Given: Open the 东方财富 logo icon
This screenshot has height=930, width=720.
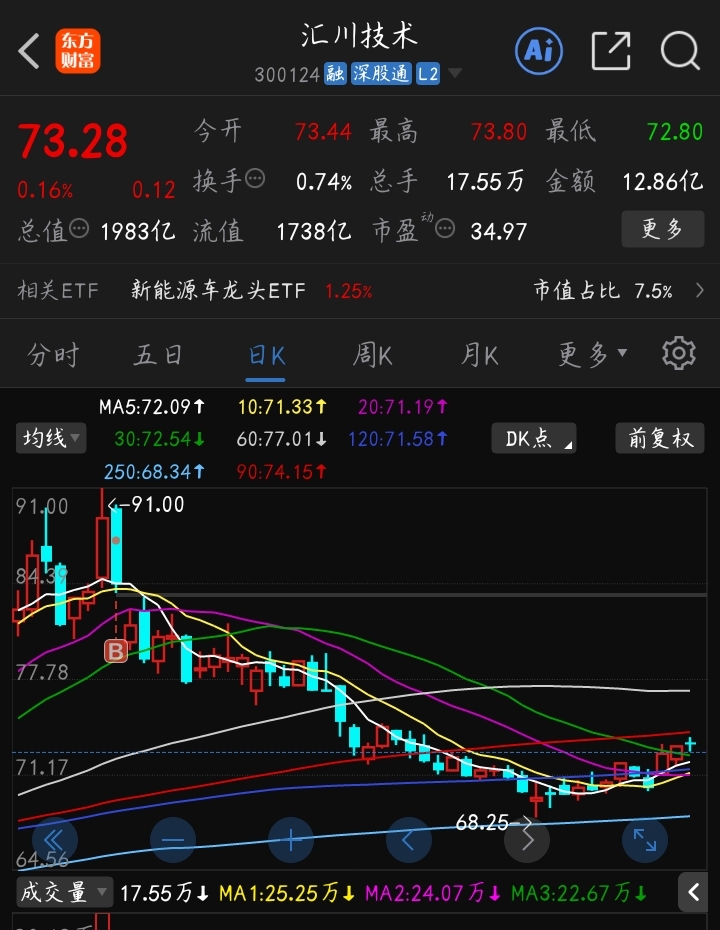Looking at the screenshot, I should point(78,51).
